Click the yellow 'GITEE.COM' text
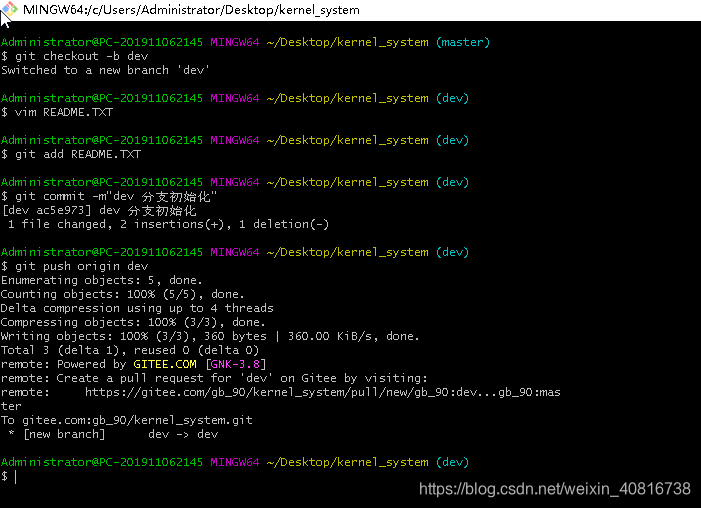The image size is (701, 508). tap(165, 364)
